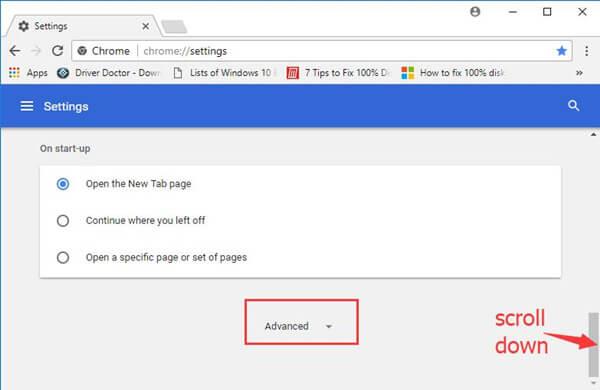Click the scrollbar up arrow
The image size is (600, 390).
click(593, 135)
